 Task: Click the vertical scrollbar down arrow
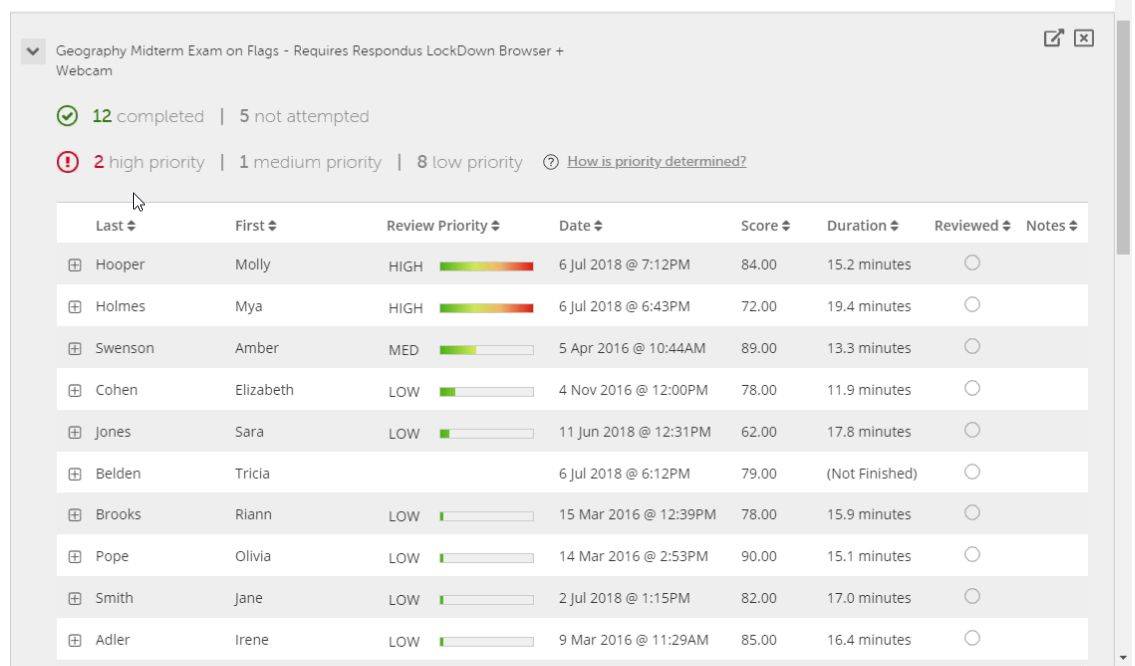pos(1126,657)
